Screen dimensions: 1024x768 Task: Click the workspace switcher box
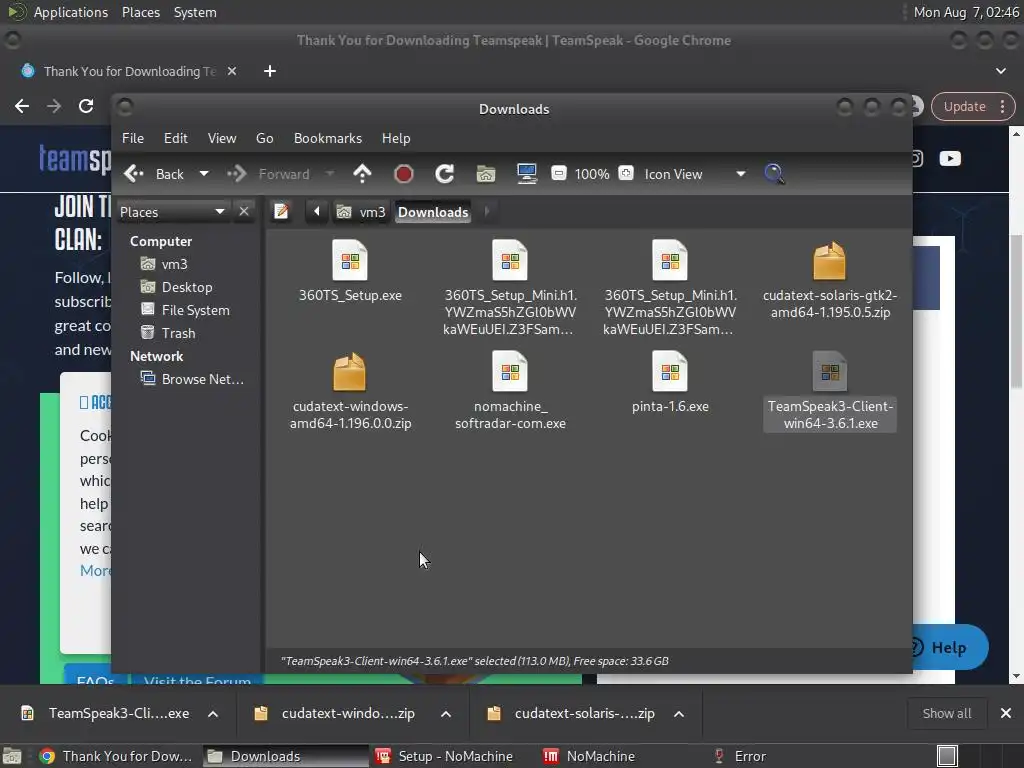[947, 756]
